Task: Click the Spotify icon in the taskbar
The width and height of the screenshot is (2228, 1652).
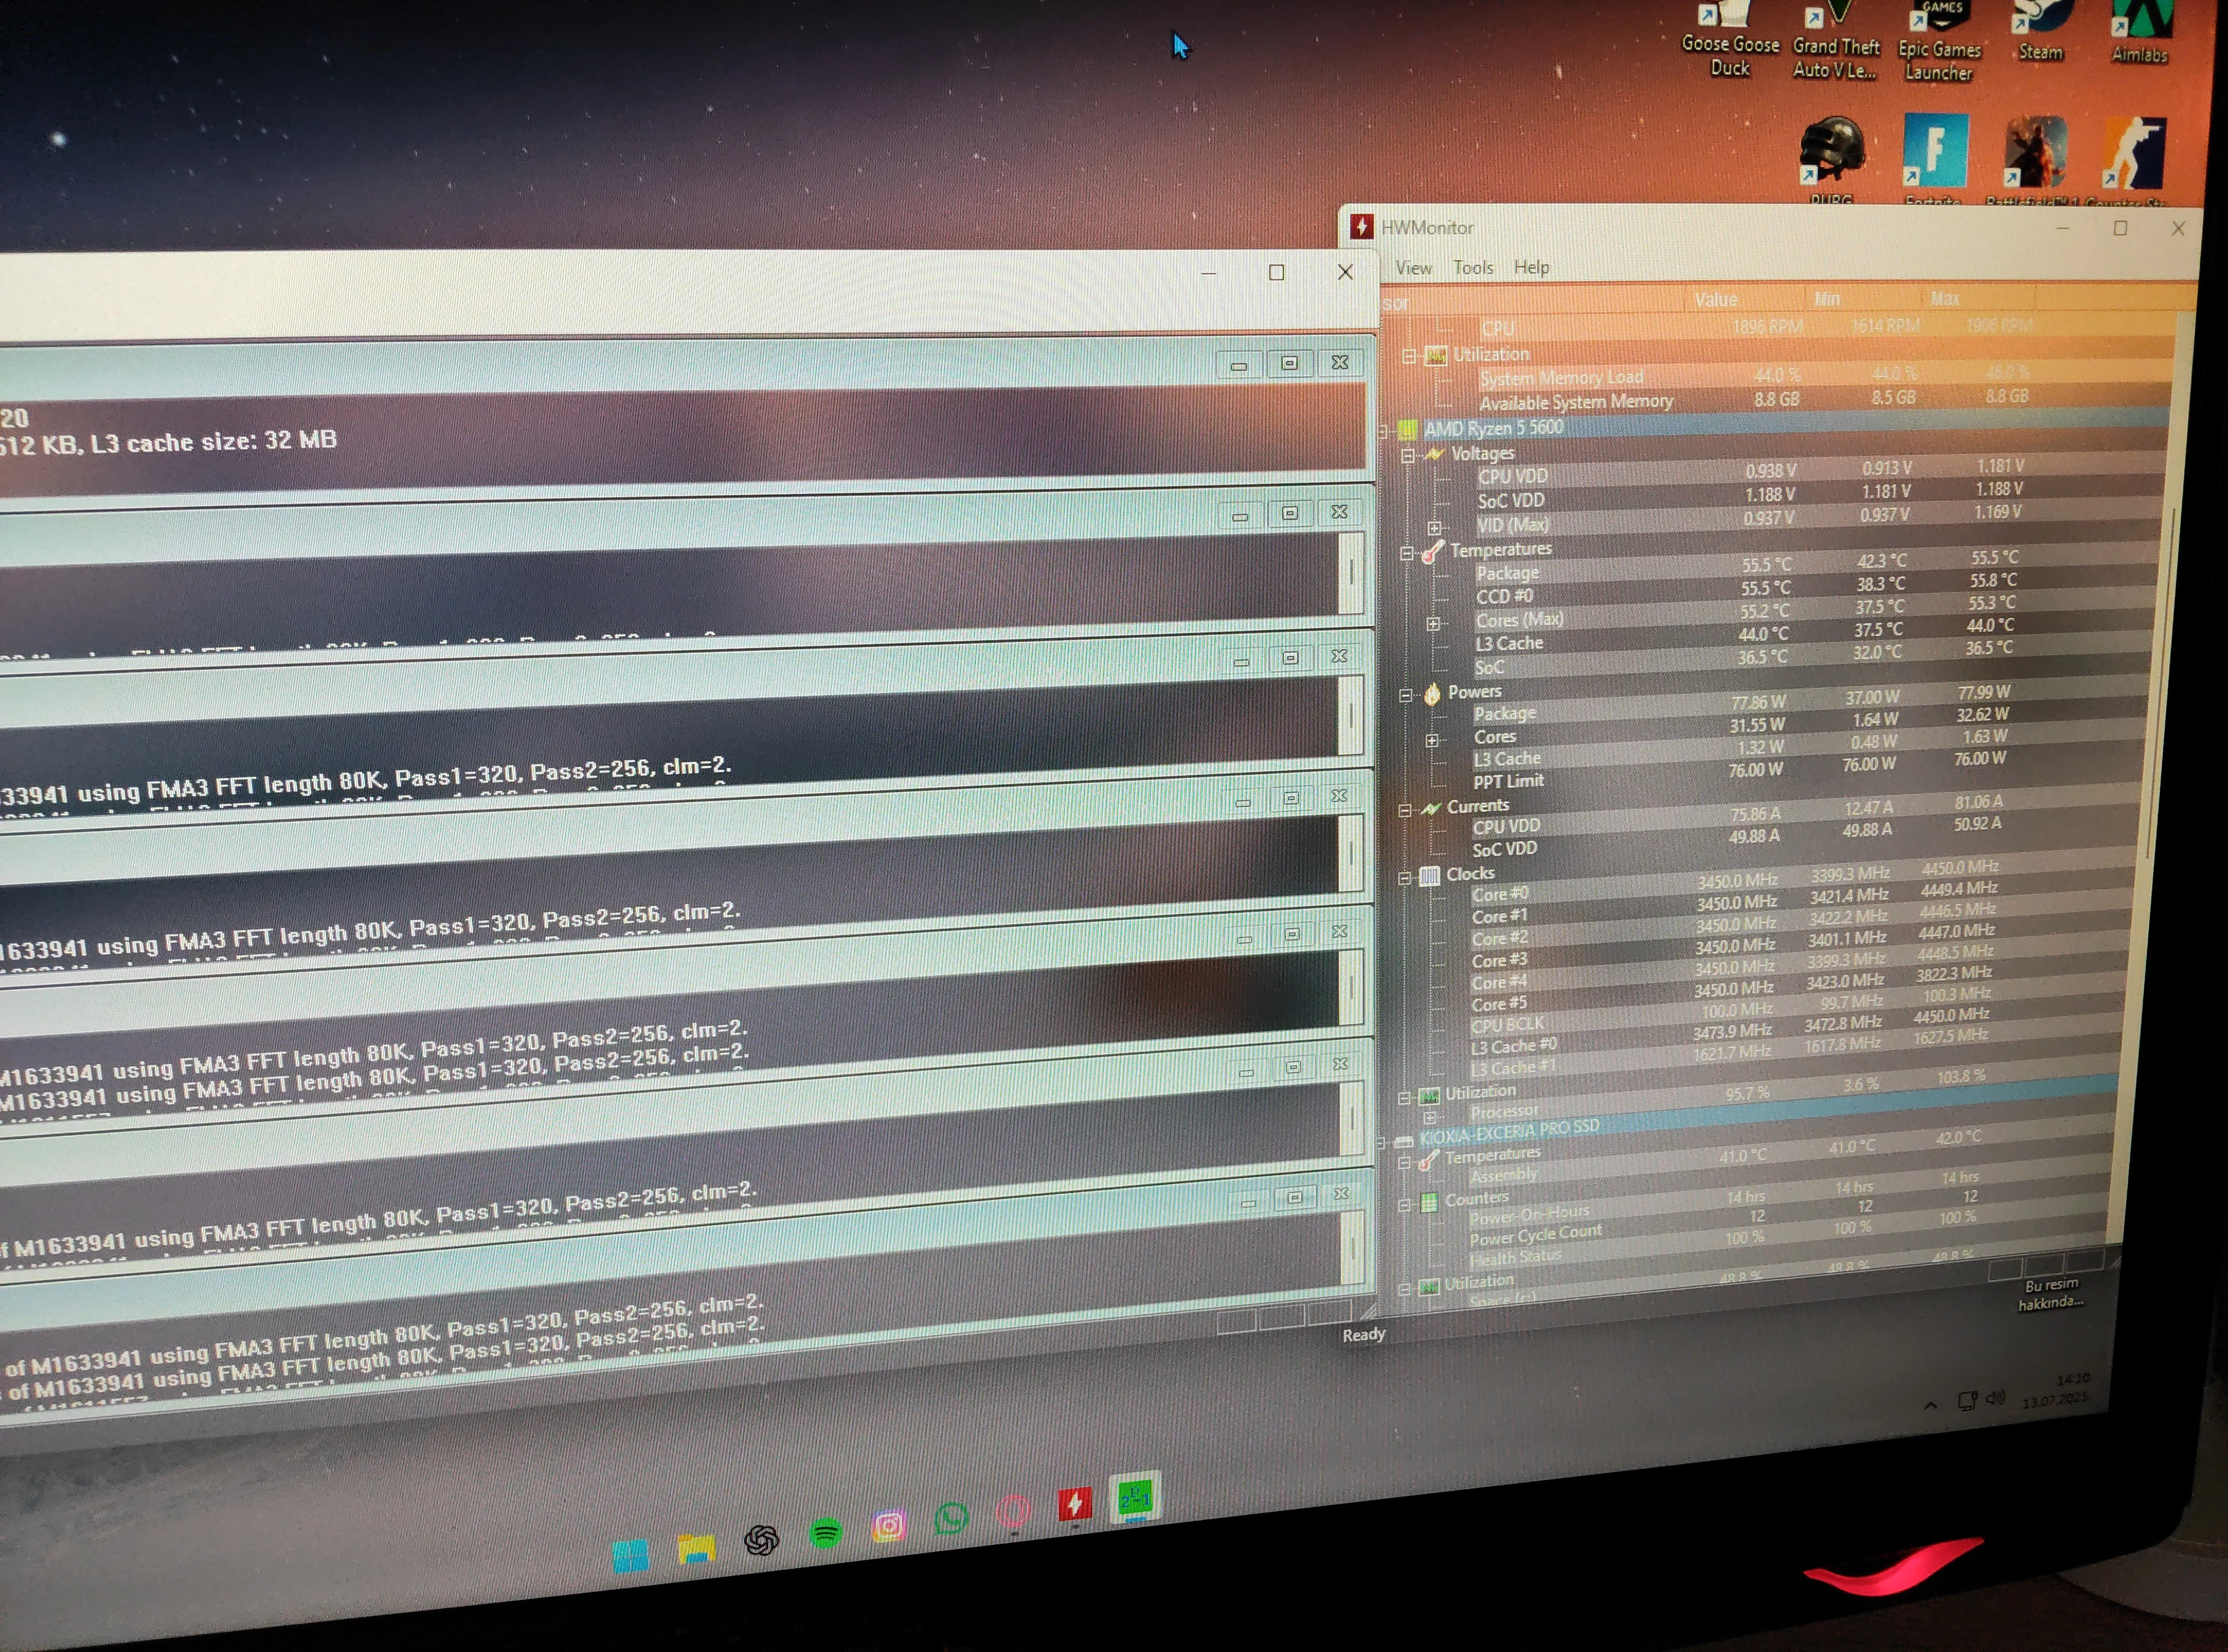Action: click(825, 1532)
